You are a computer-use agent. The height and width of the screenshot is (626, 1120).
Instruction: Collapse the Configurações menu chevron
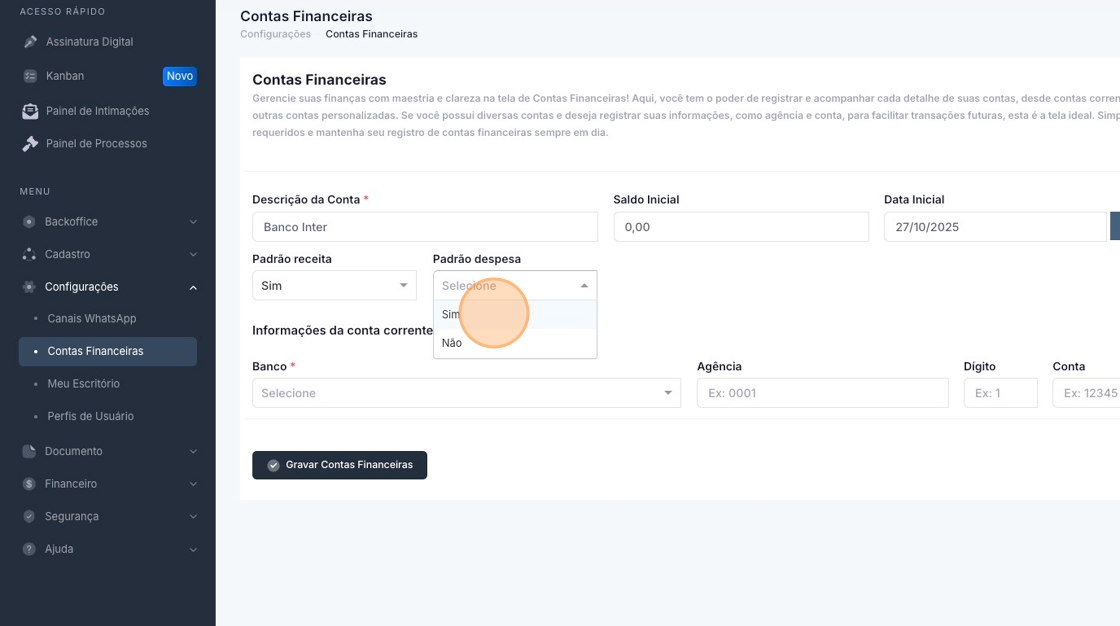tap(193, 287)
